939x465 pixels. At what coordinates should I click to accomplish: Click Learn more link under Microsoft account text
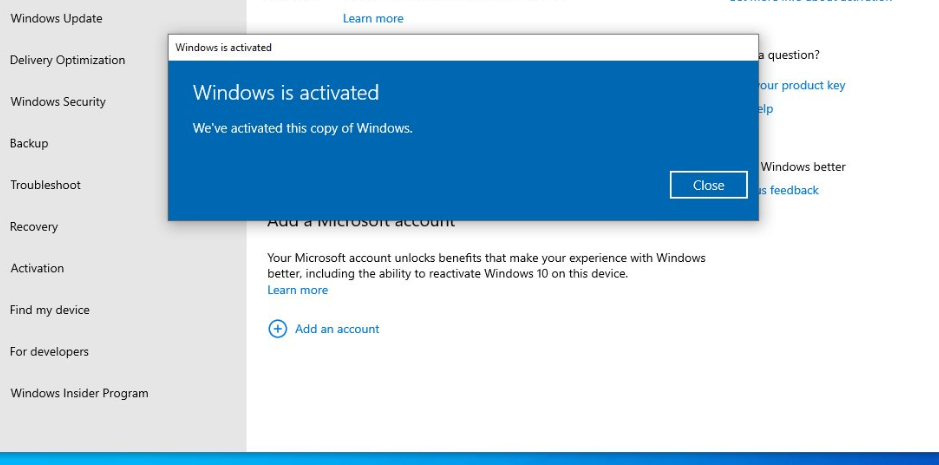tap(297, 290)
